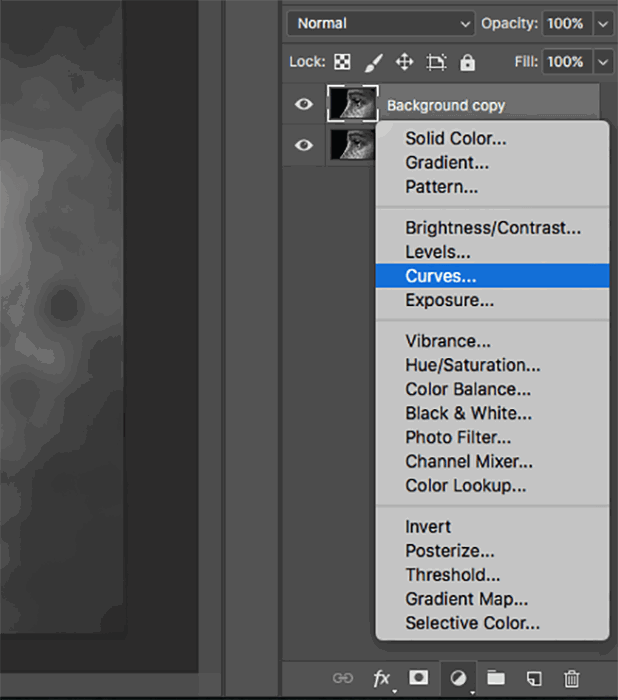Screen dimensions: 618x700
Task: Lock position move icon
Action: click(405, 62)
